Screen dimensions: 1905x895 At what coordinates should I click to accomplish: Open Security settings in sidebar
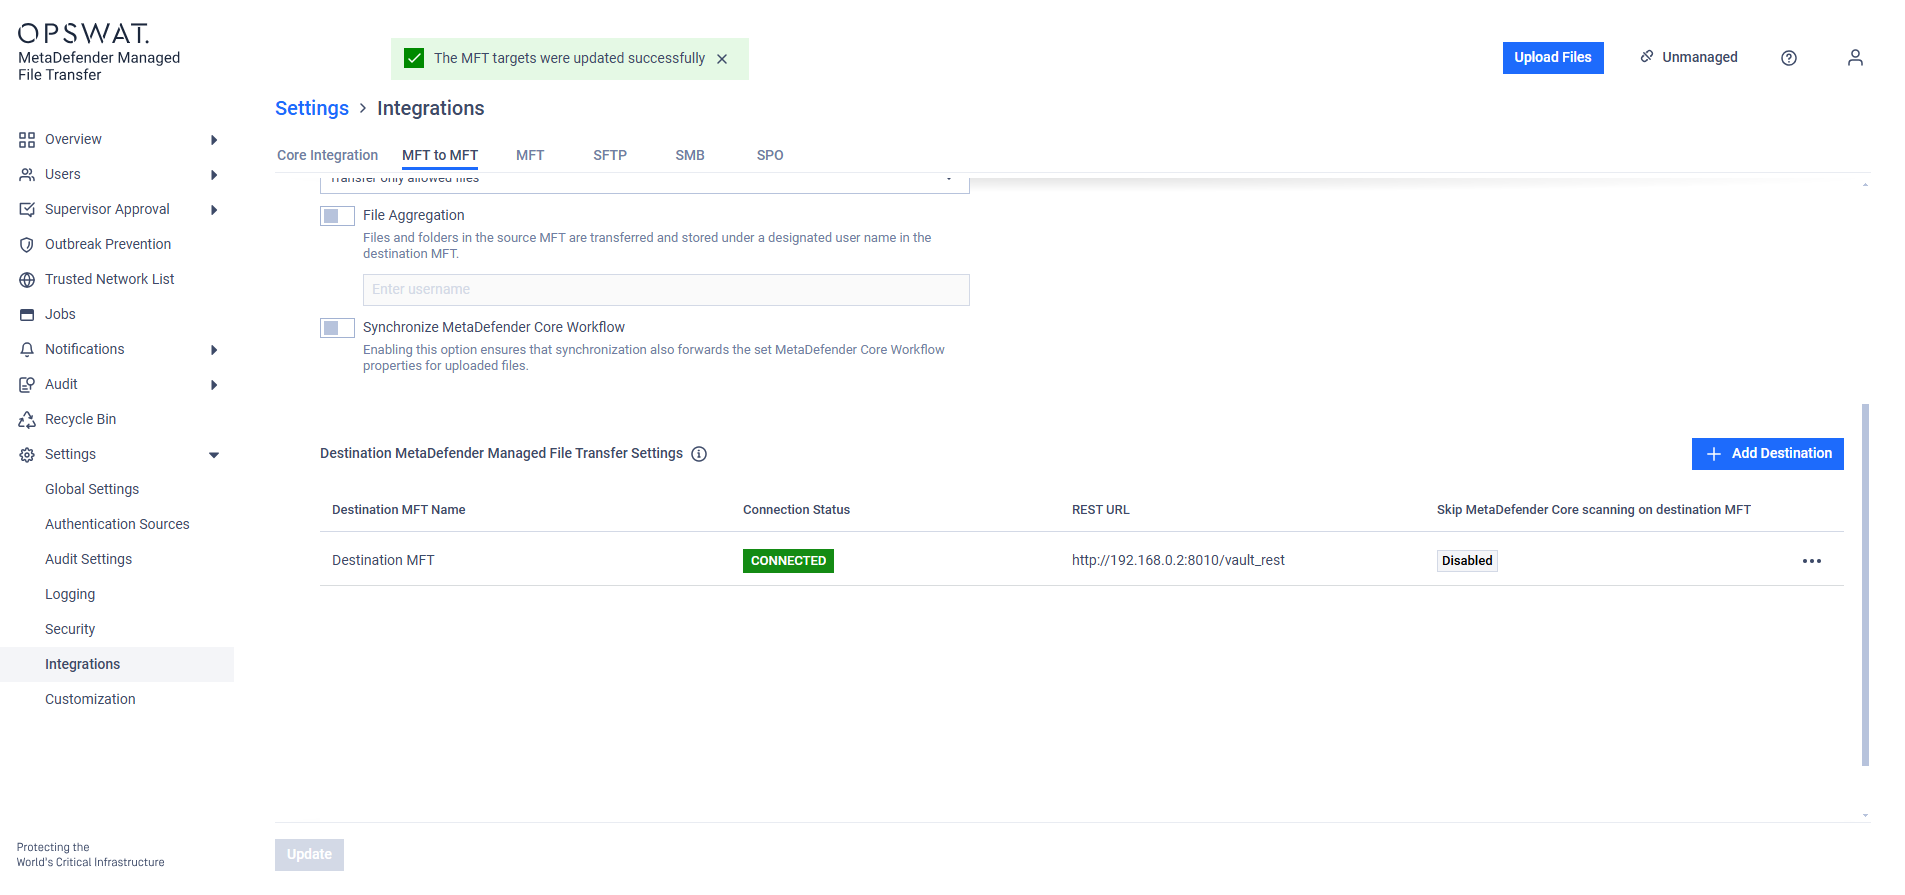click(70, 629)
